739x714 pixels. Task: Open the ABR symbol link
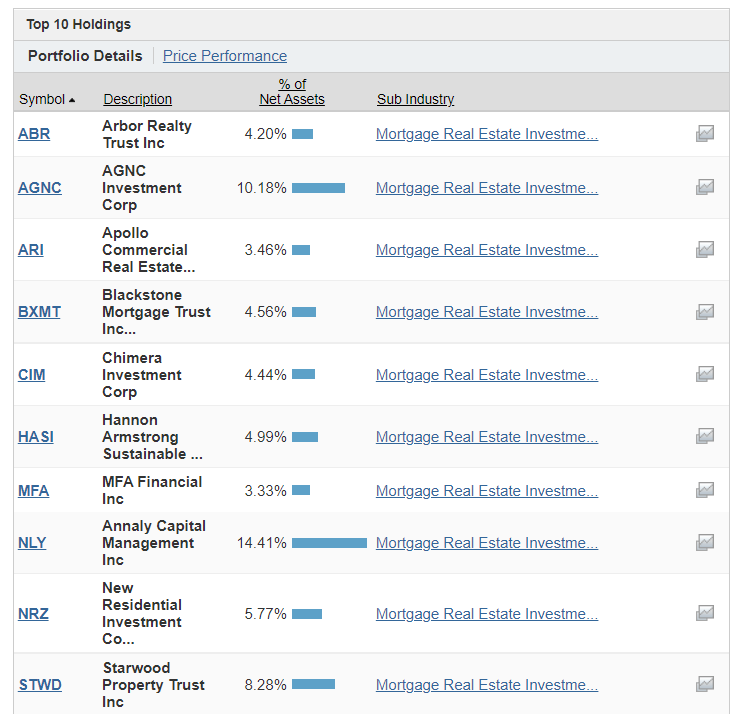pos(34,134)
